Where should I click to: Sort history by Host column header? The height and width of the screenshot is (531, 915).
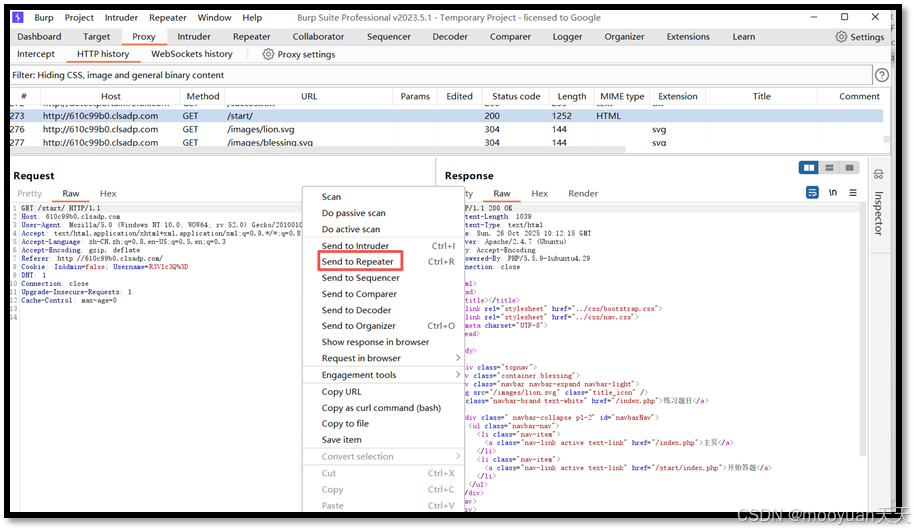tap(110, 96)
